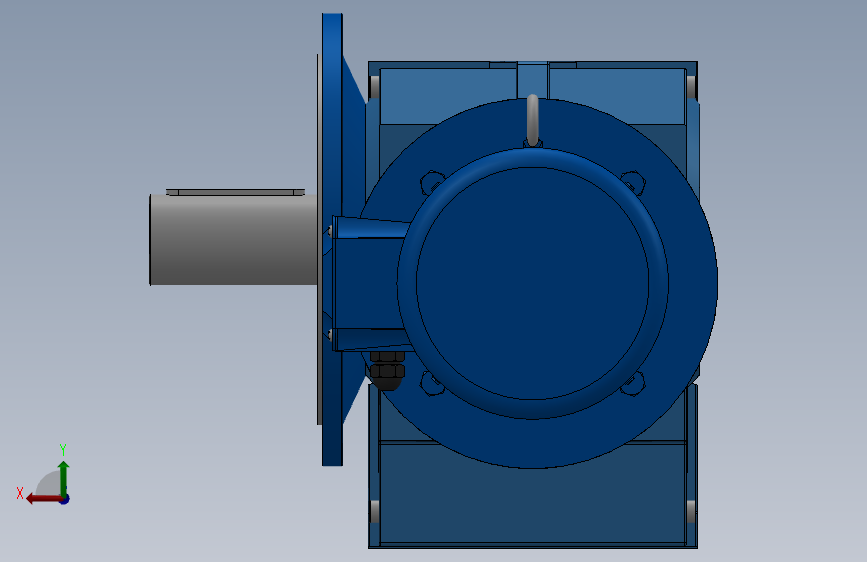Image resolution: width=867 pixels, height=562 pixels.
Task: Select the tall blue mounting flange plate
Action: (x=332, y=239)
